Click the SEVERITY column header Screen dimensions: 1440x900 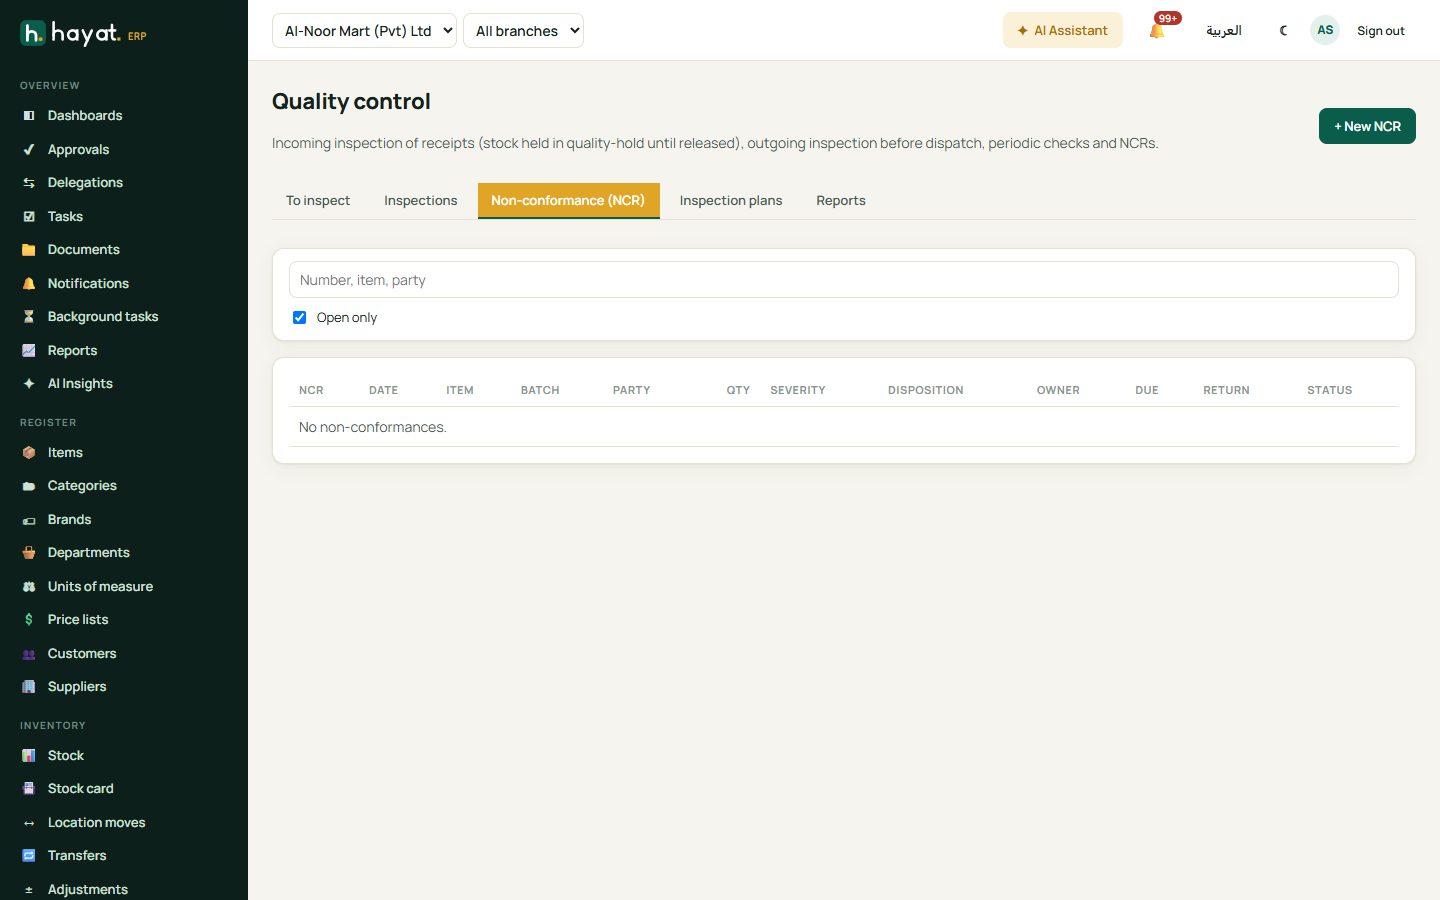tap(798, 390)
